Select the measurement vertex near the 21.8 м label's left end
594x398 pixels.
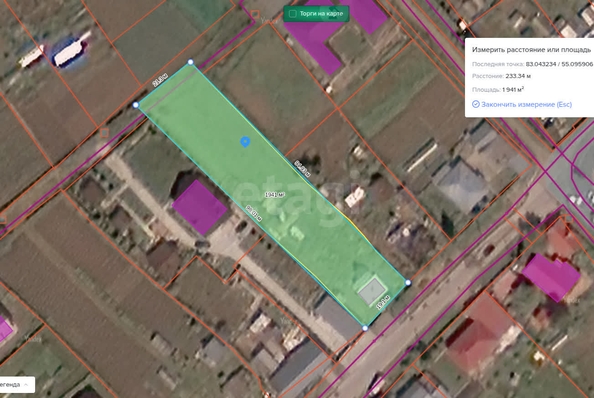coord(136,105)
